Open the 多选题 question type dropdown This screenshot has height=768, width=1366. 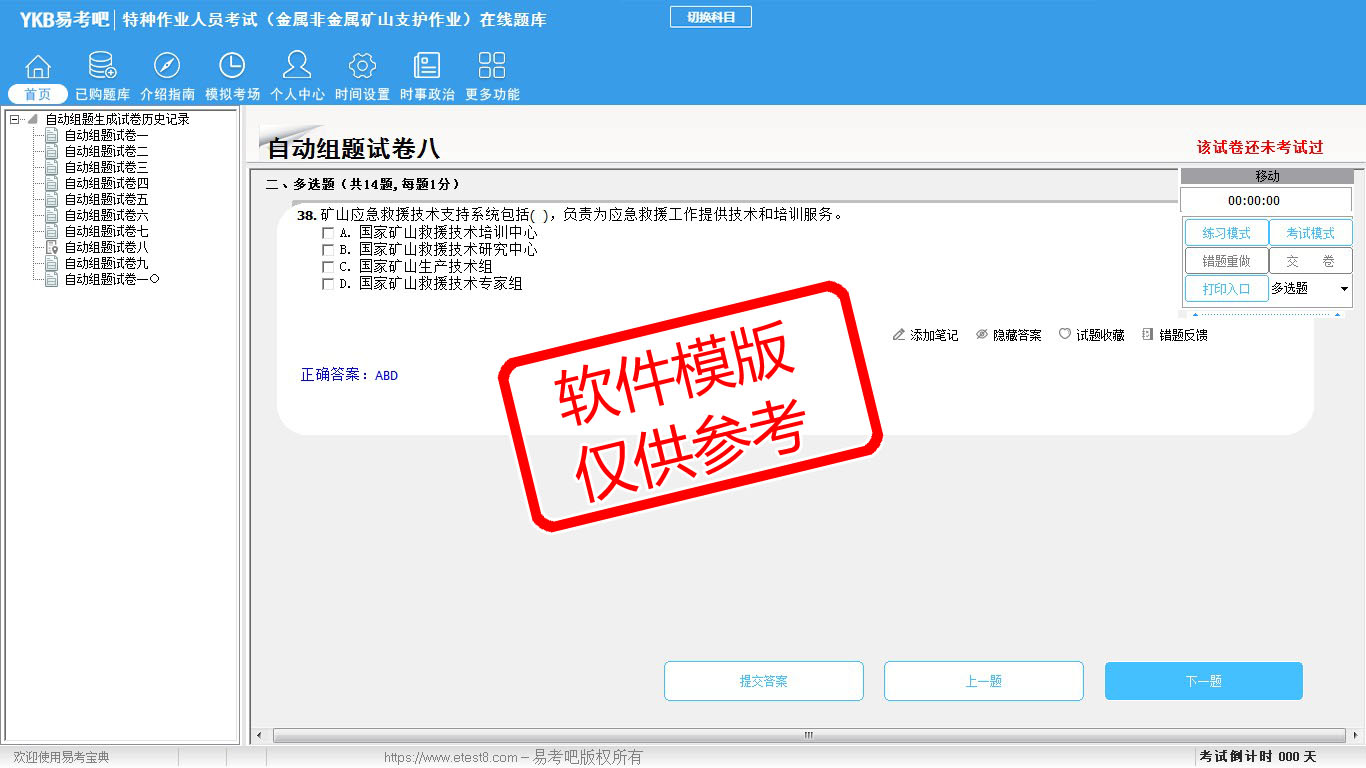pos(1343,289)
